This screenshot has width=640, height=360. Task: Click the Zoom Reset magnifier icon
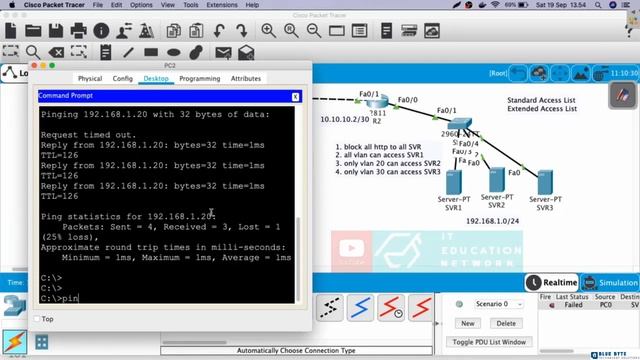point(291,31)
